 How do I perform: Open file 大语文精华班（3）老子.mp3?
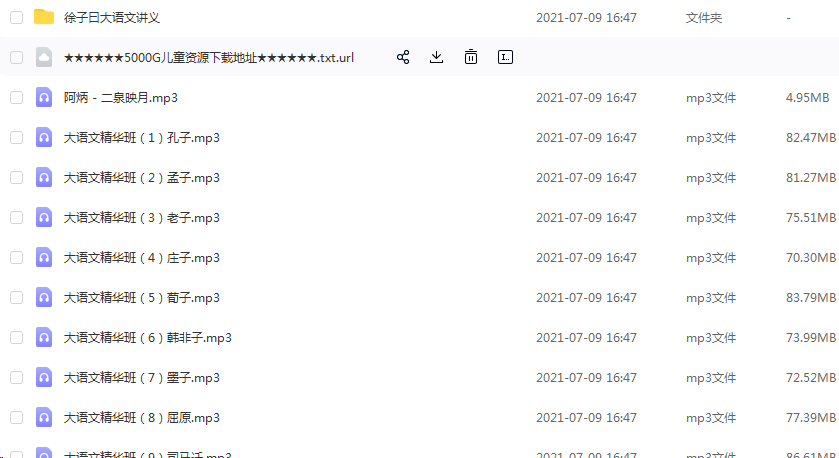tap(142, 218)
